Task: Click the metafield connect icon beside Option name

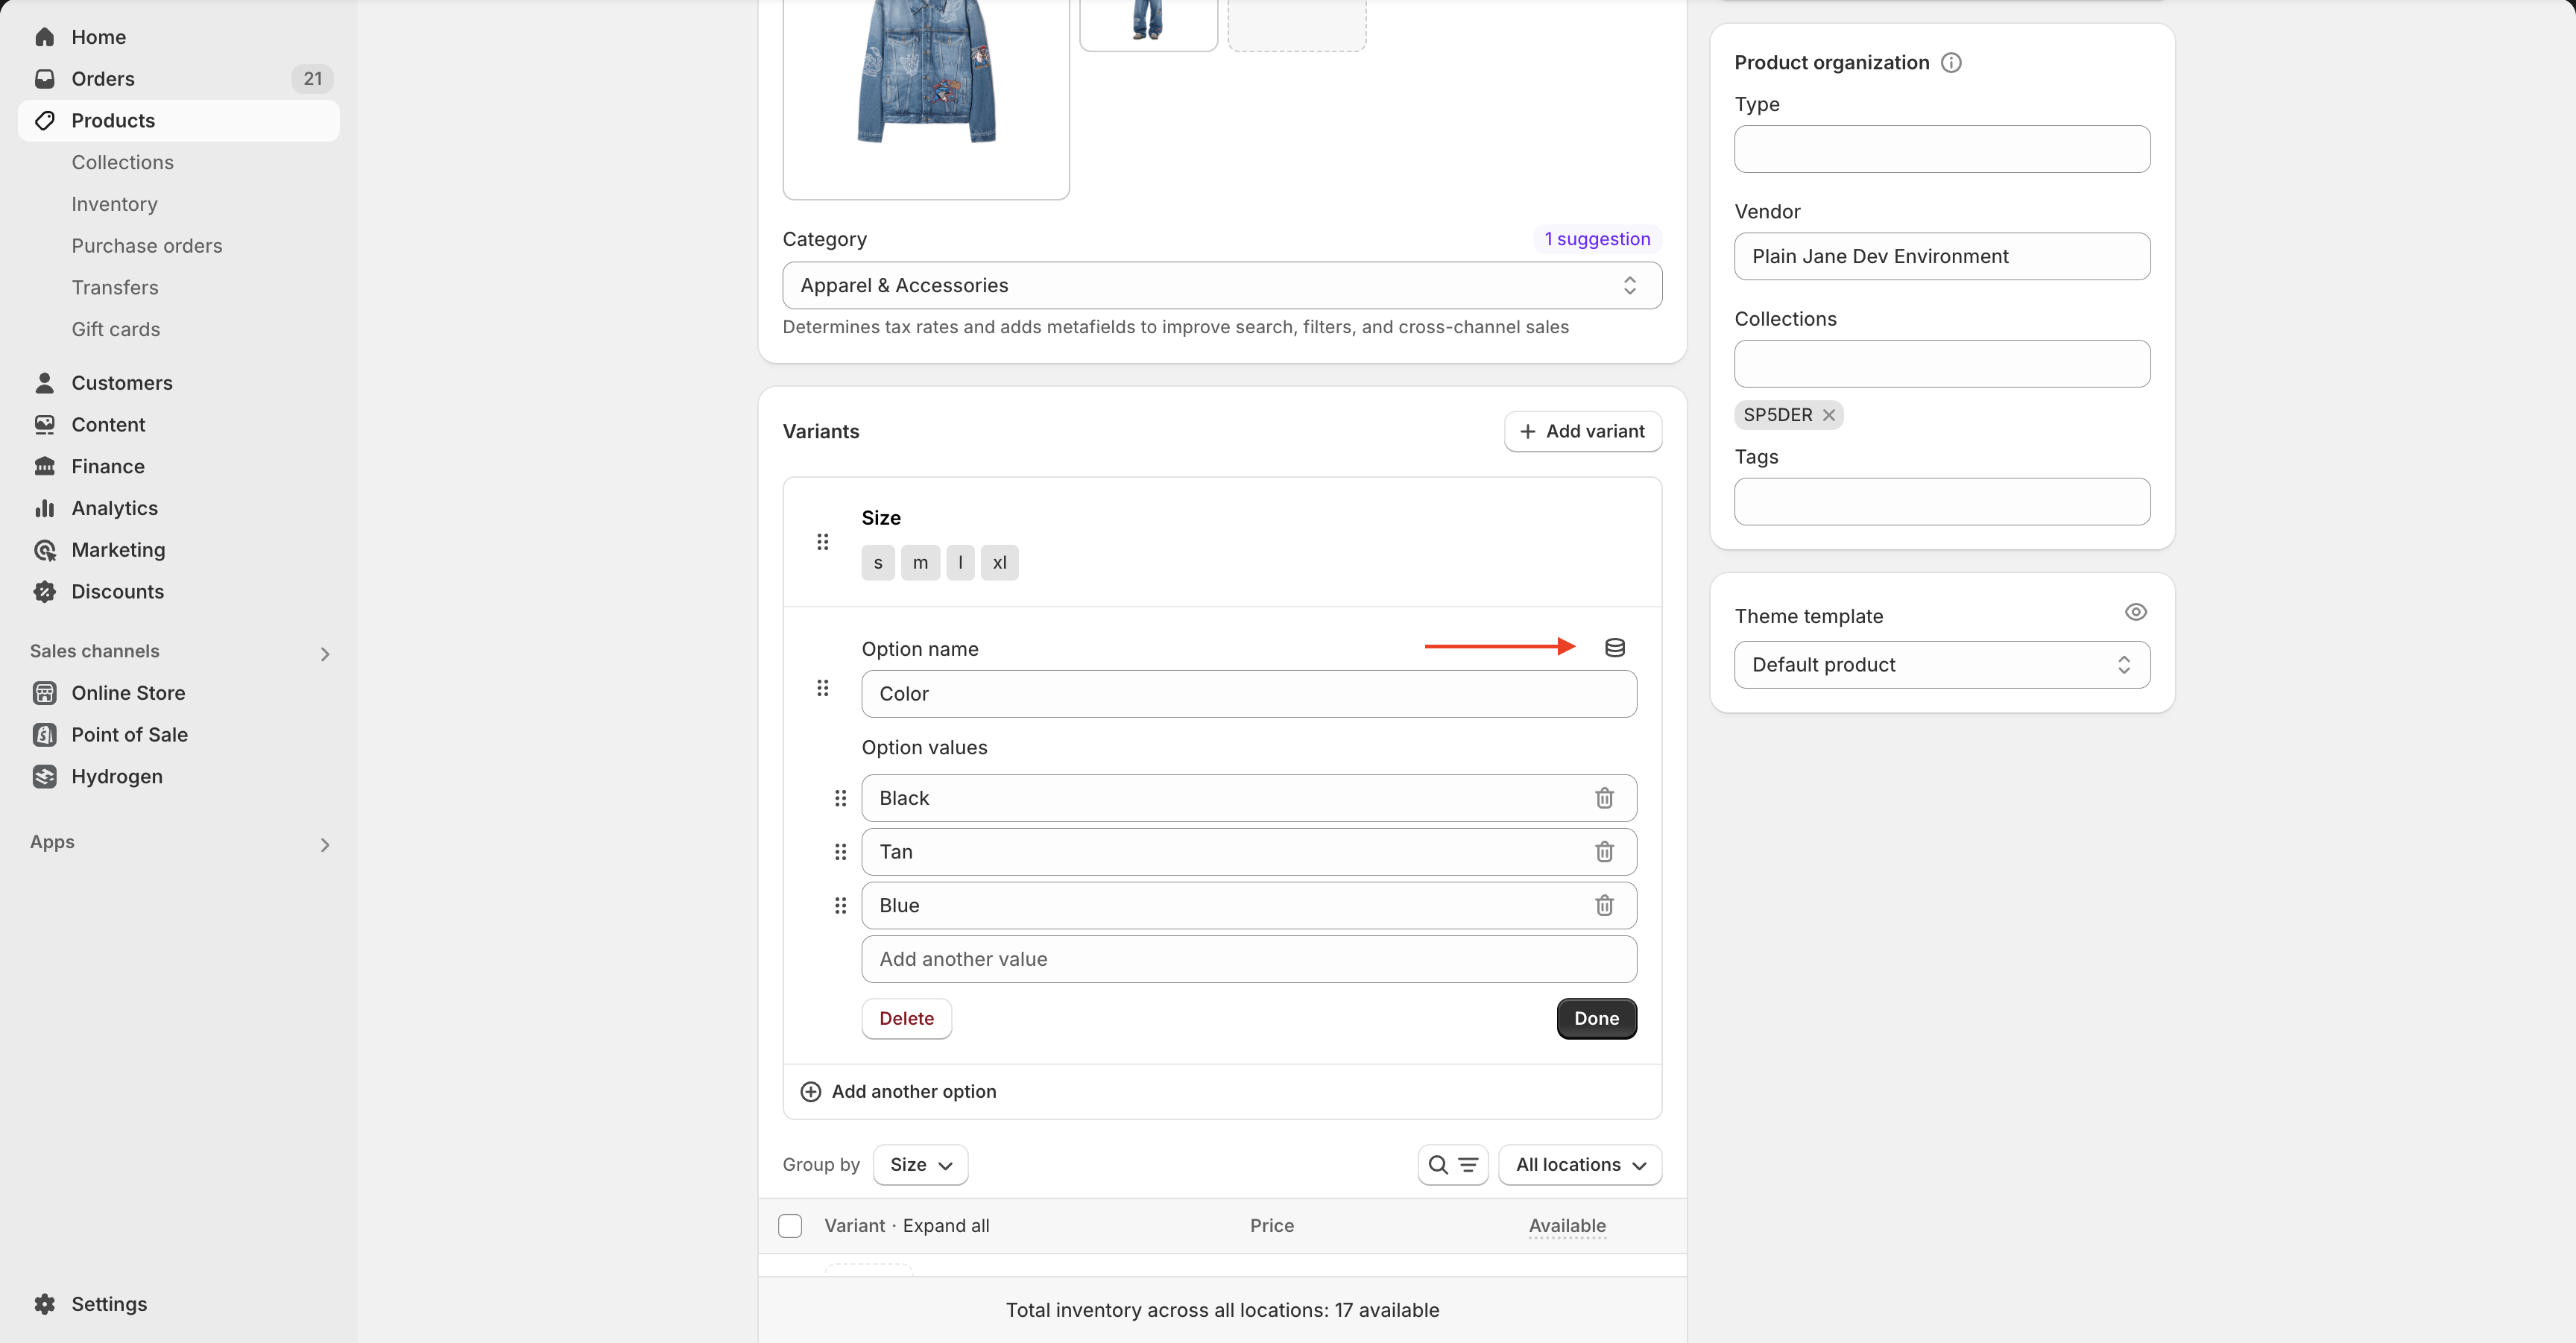Action: [1614, 648]
